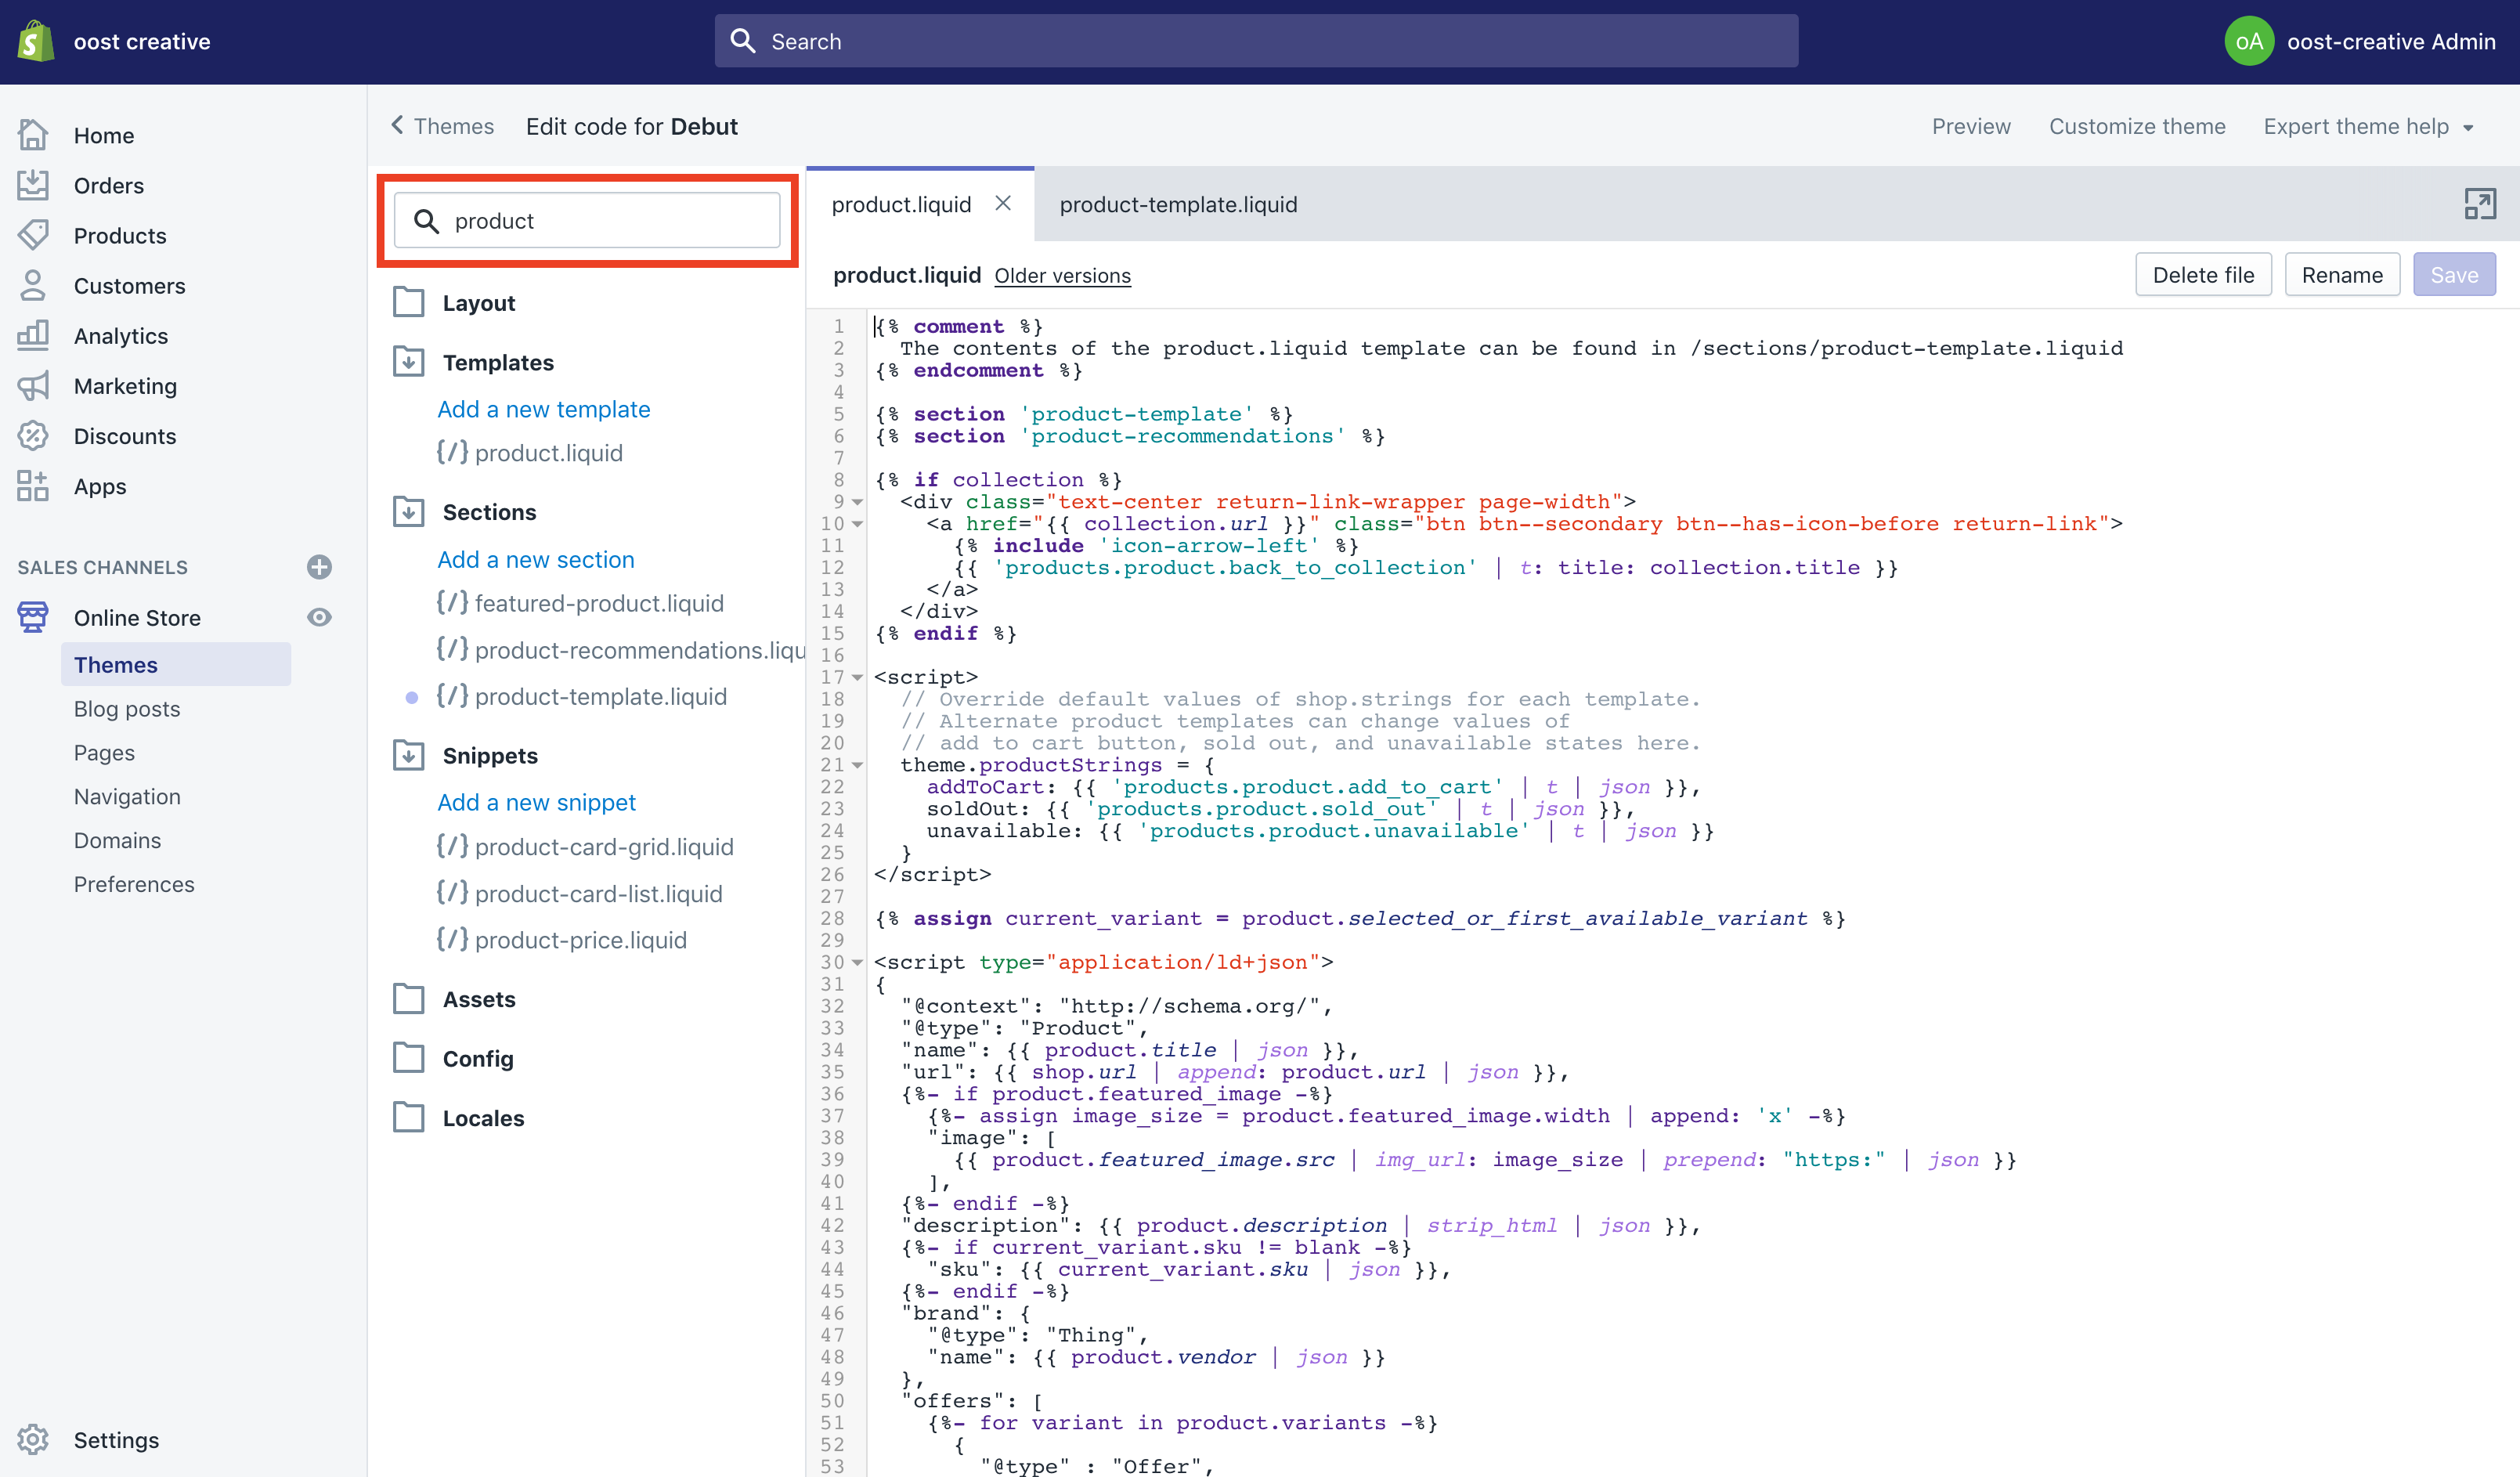Open Expert theme help dropdown
This screenshot has width=2520, height=1477.
click(2367, 126)
